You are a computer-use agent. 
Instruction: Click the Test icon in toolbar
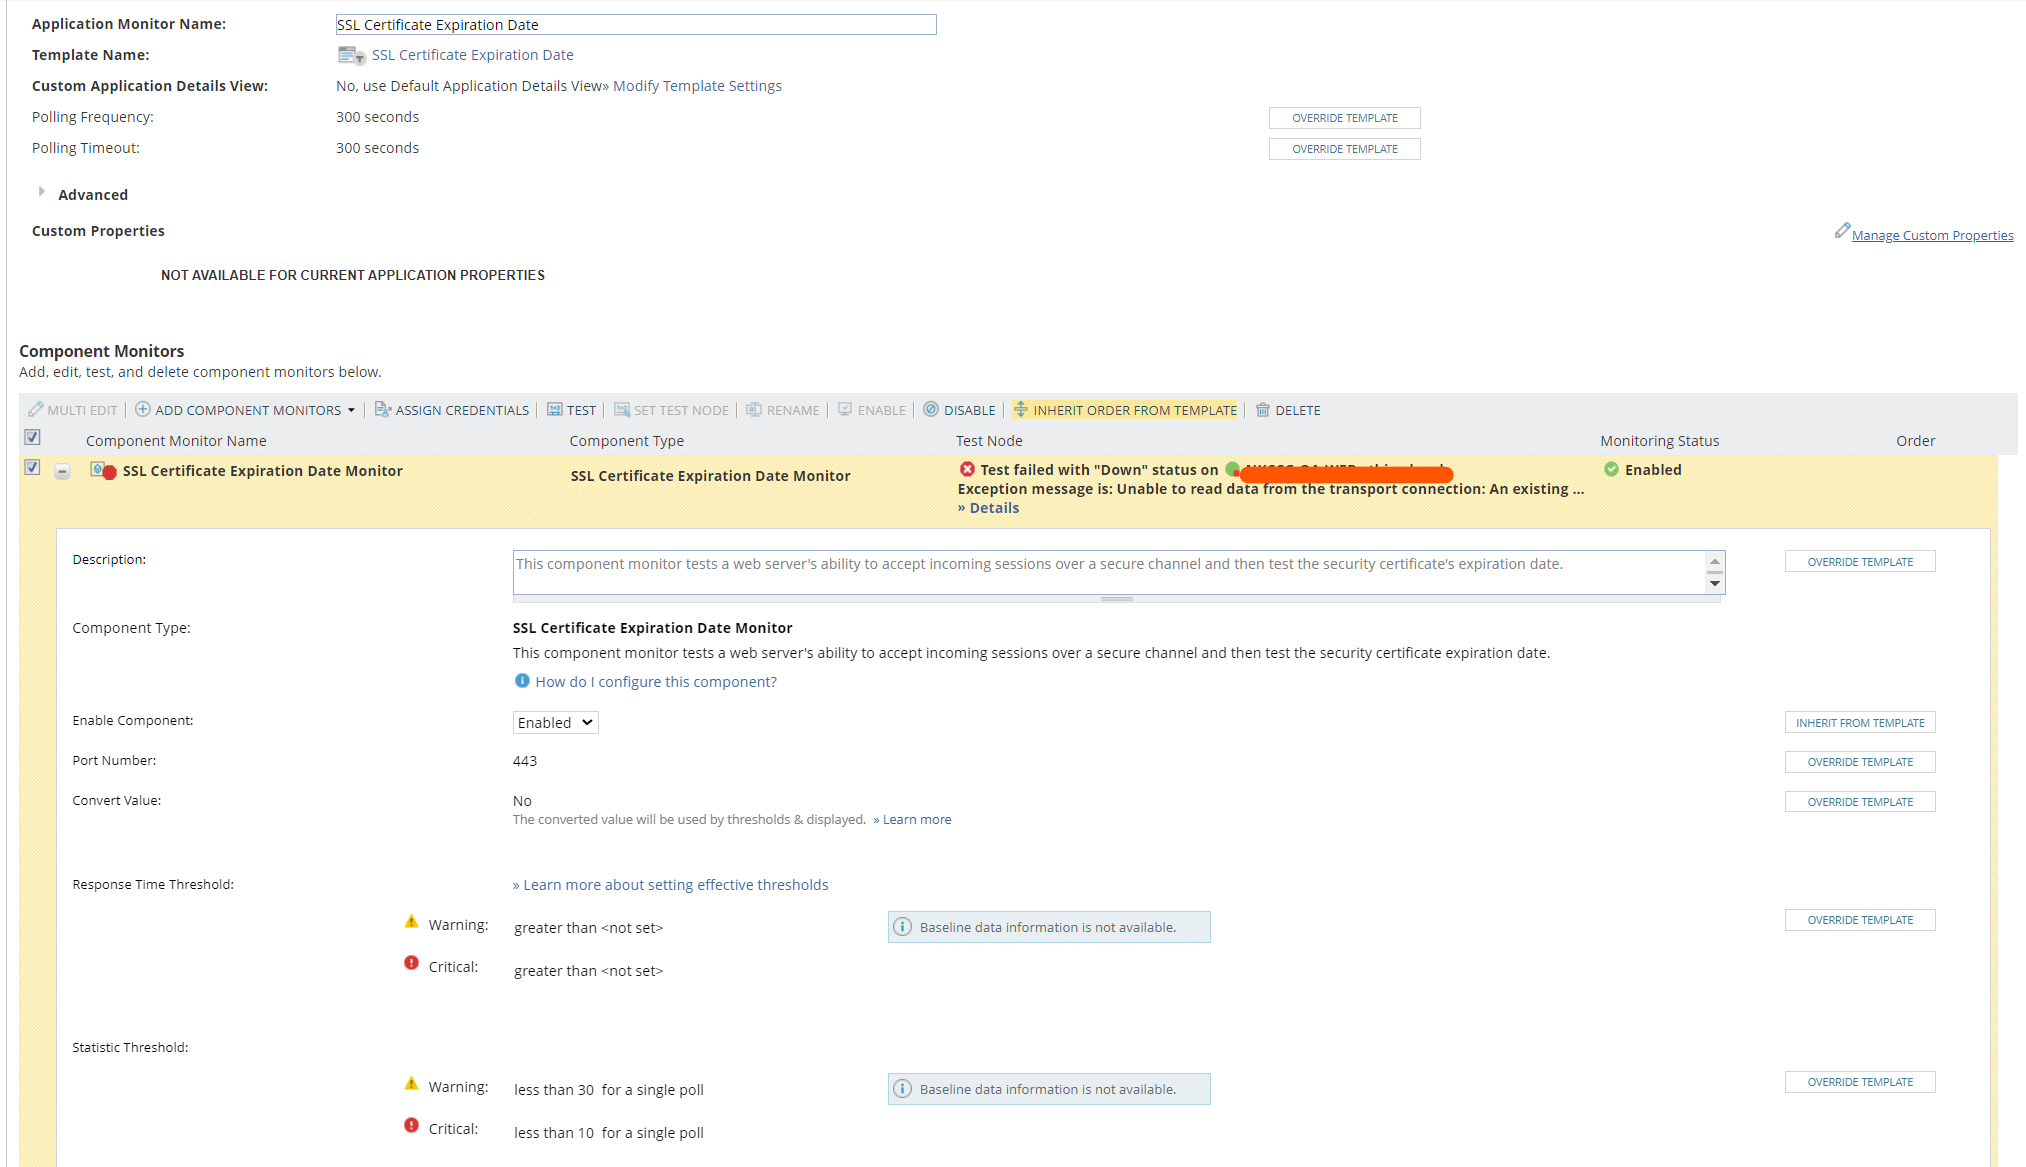click(x=555, y=410)
